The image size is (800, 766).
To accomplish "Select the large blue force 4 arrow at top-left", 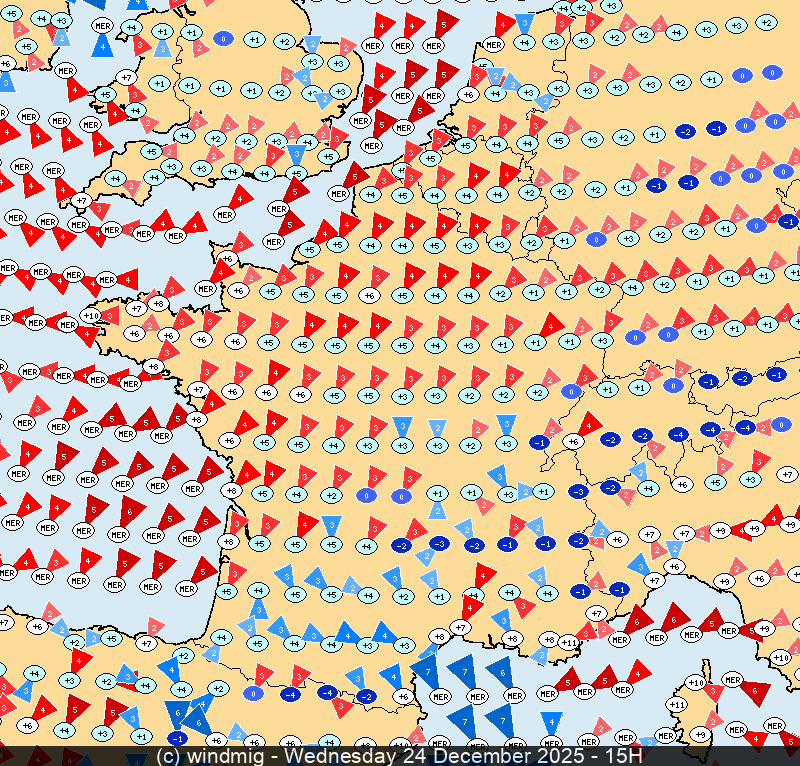I will click(102, 44).
